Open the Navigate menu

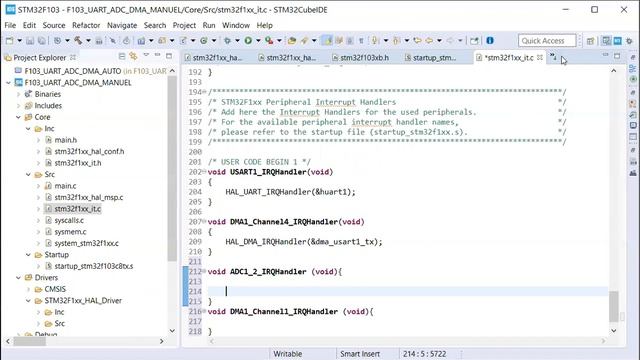122,25
